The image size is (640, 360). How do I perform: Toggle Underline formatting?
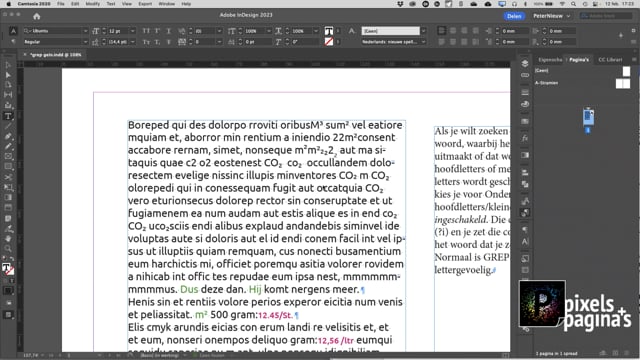[x=168, y=31]
